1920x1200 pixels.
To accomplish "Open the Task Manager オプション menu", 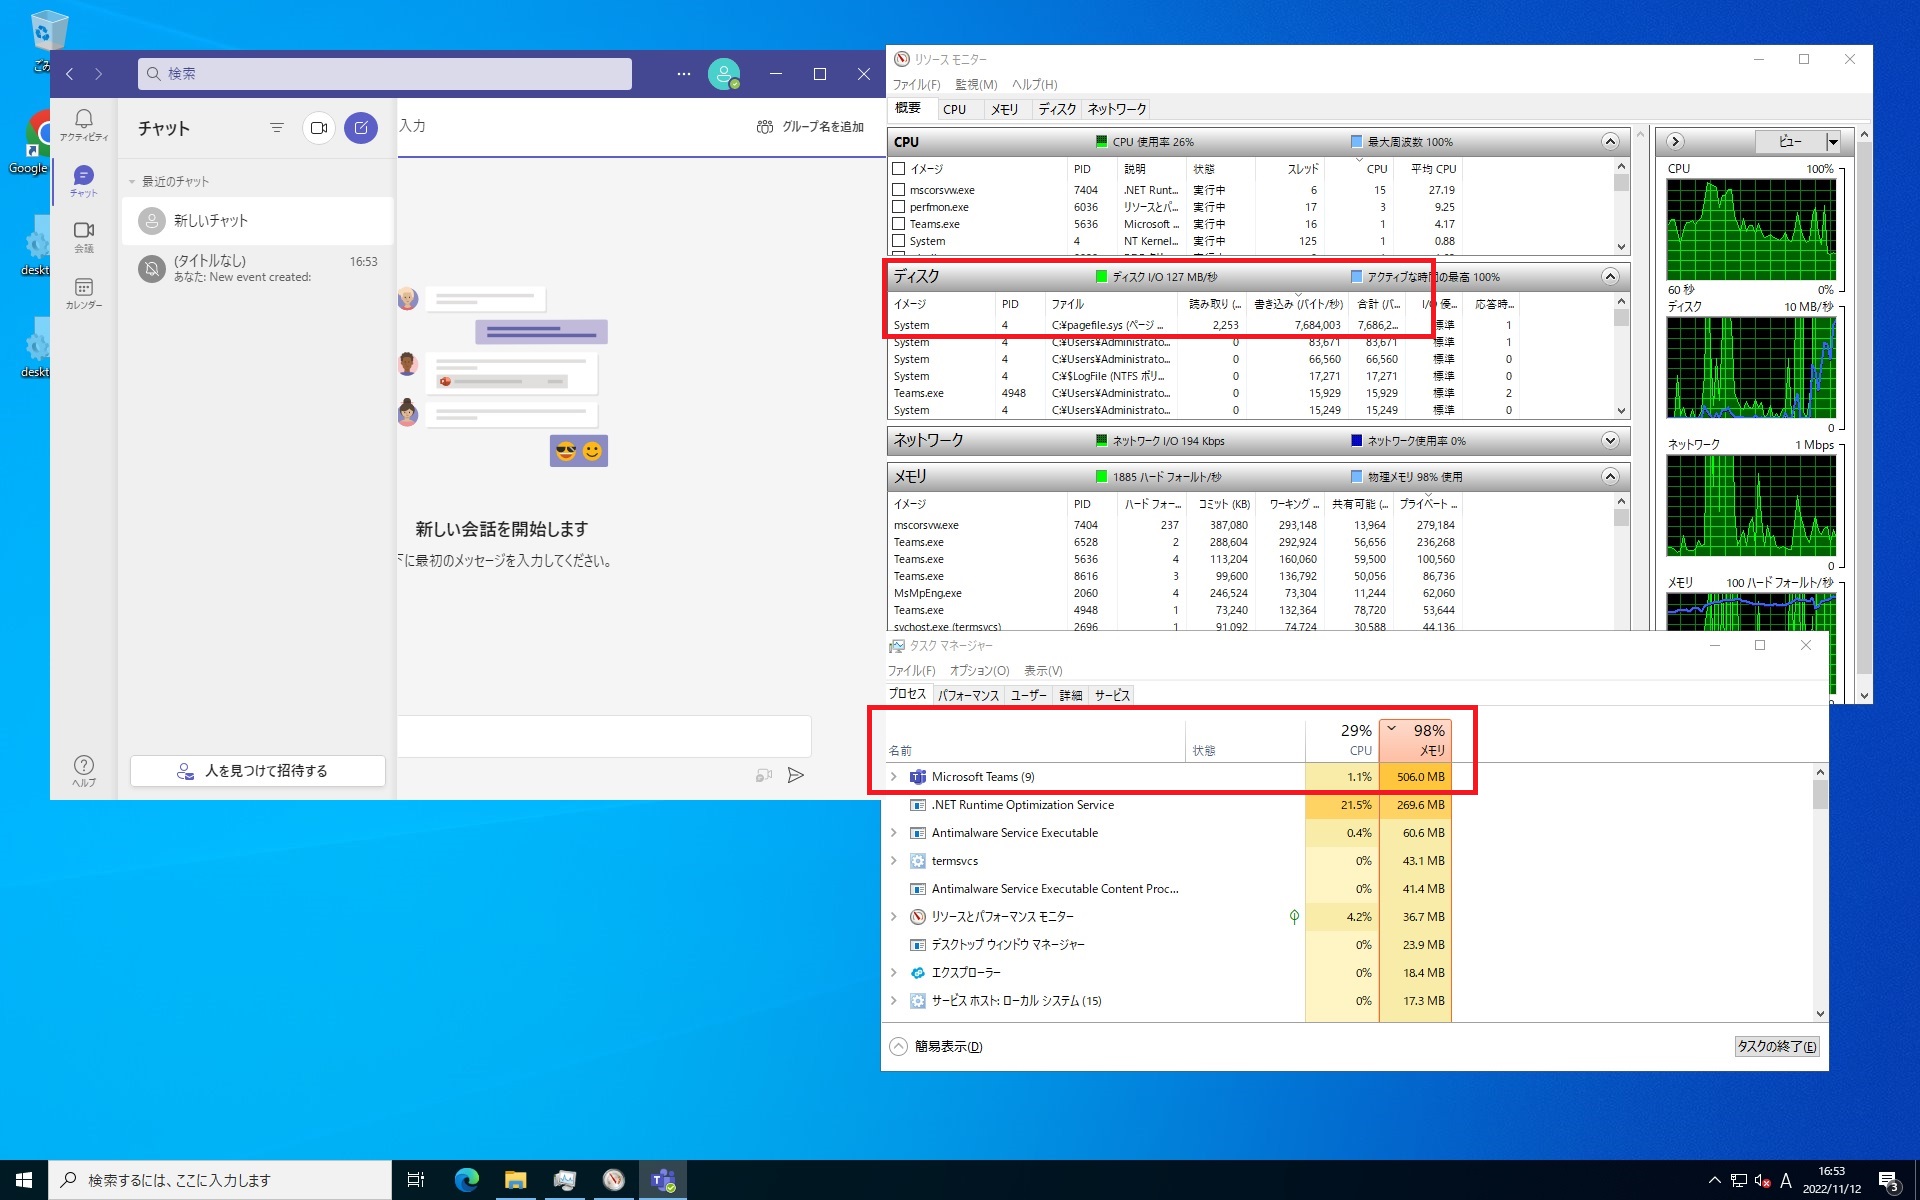I will [979, 670].
